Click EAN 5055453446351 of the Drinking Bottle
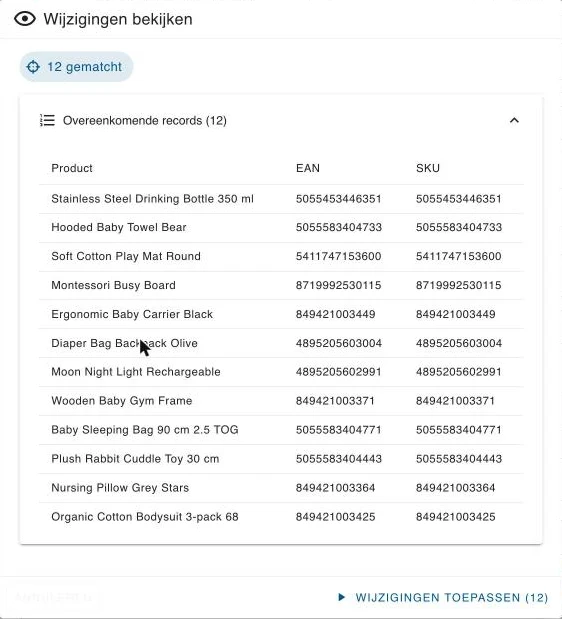 (339, 199)
